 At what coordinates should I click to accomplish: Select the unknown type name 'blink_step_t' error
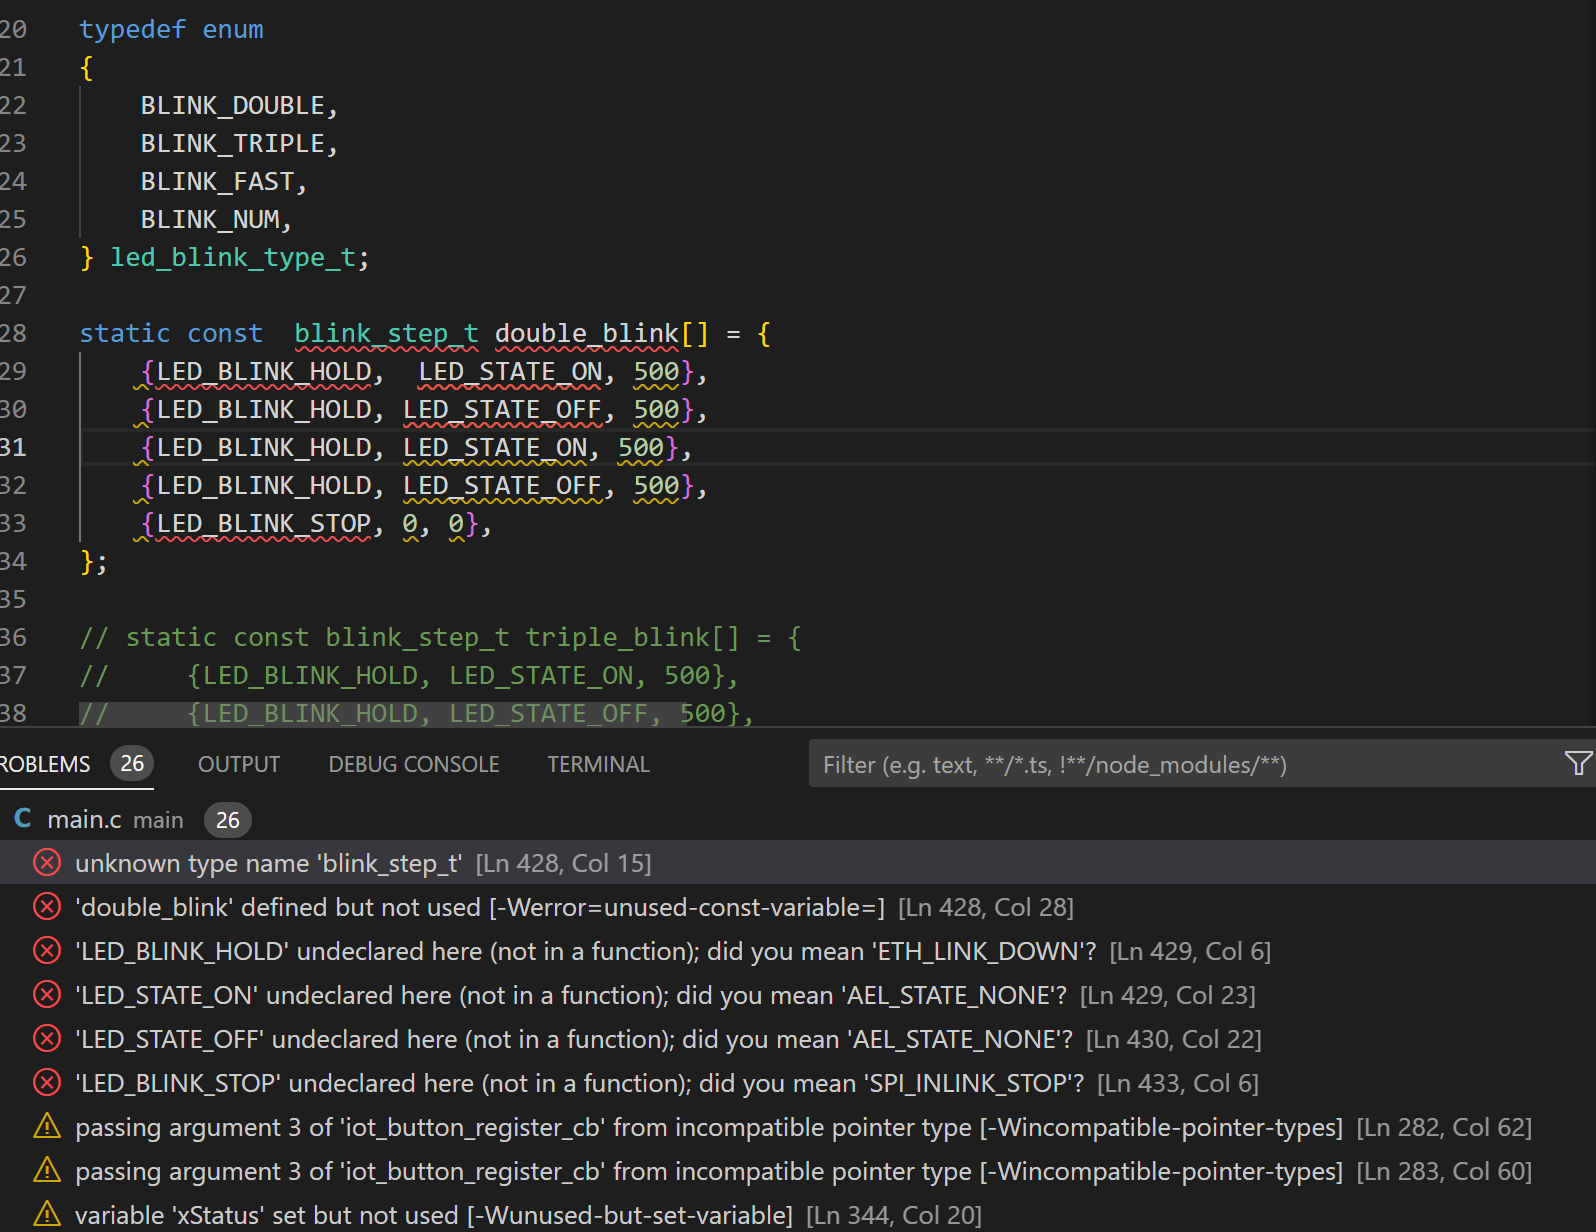tap(798, 863)
